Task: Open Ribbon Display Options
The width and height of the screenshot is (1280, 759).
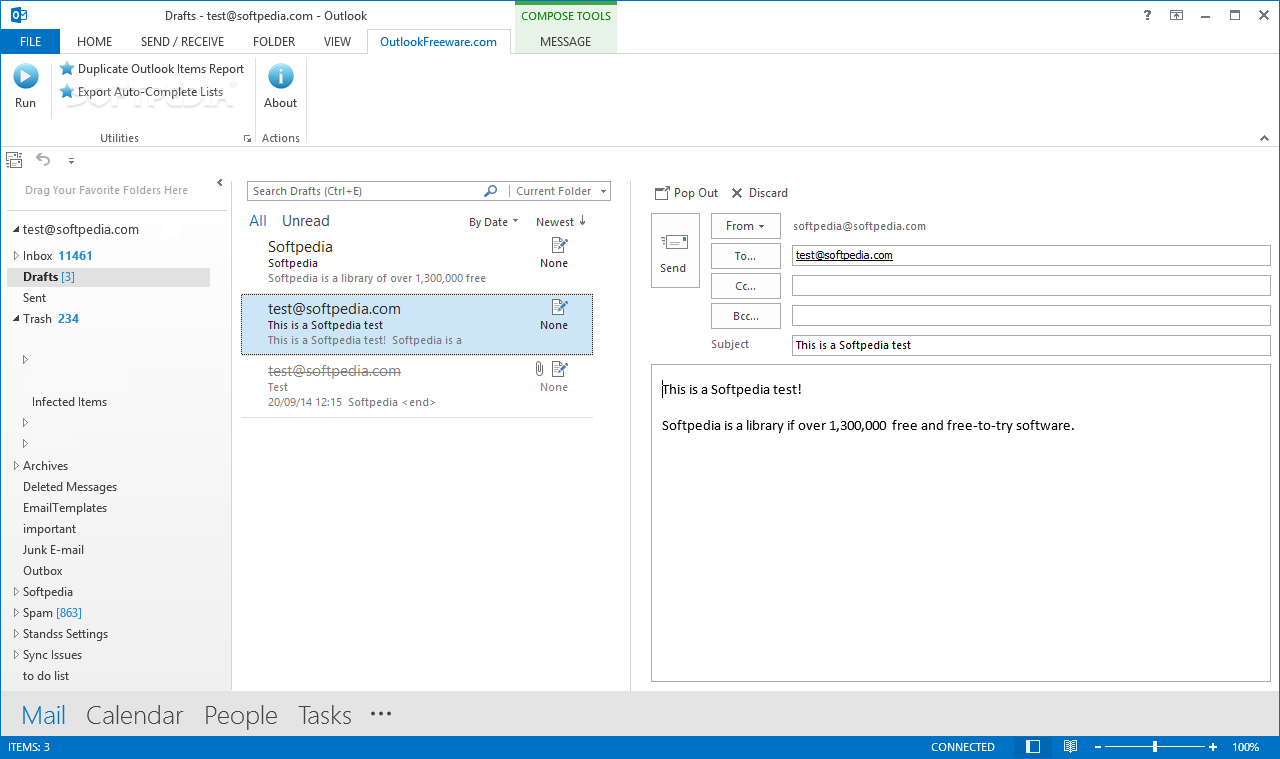Action: [x=1176, y=15]
